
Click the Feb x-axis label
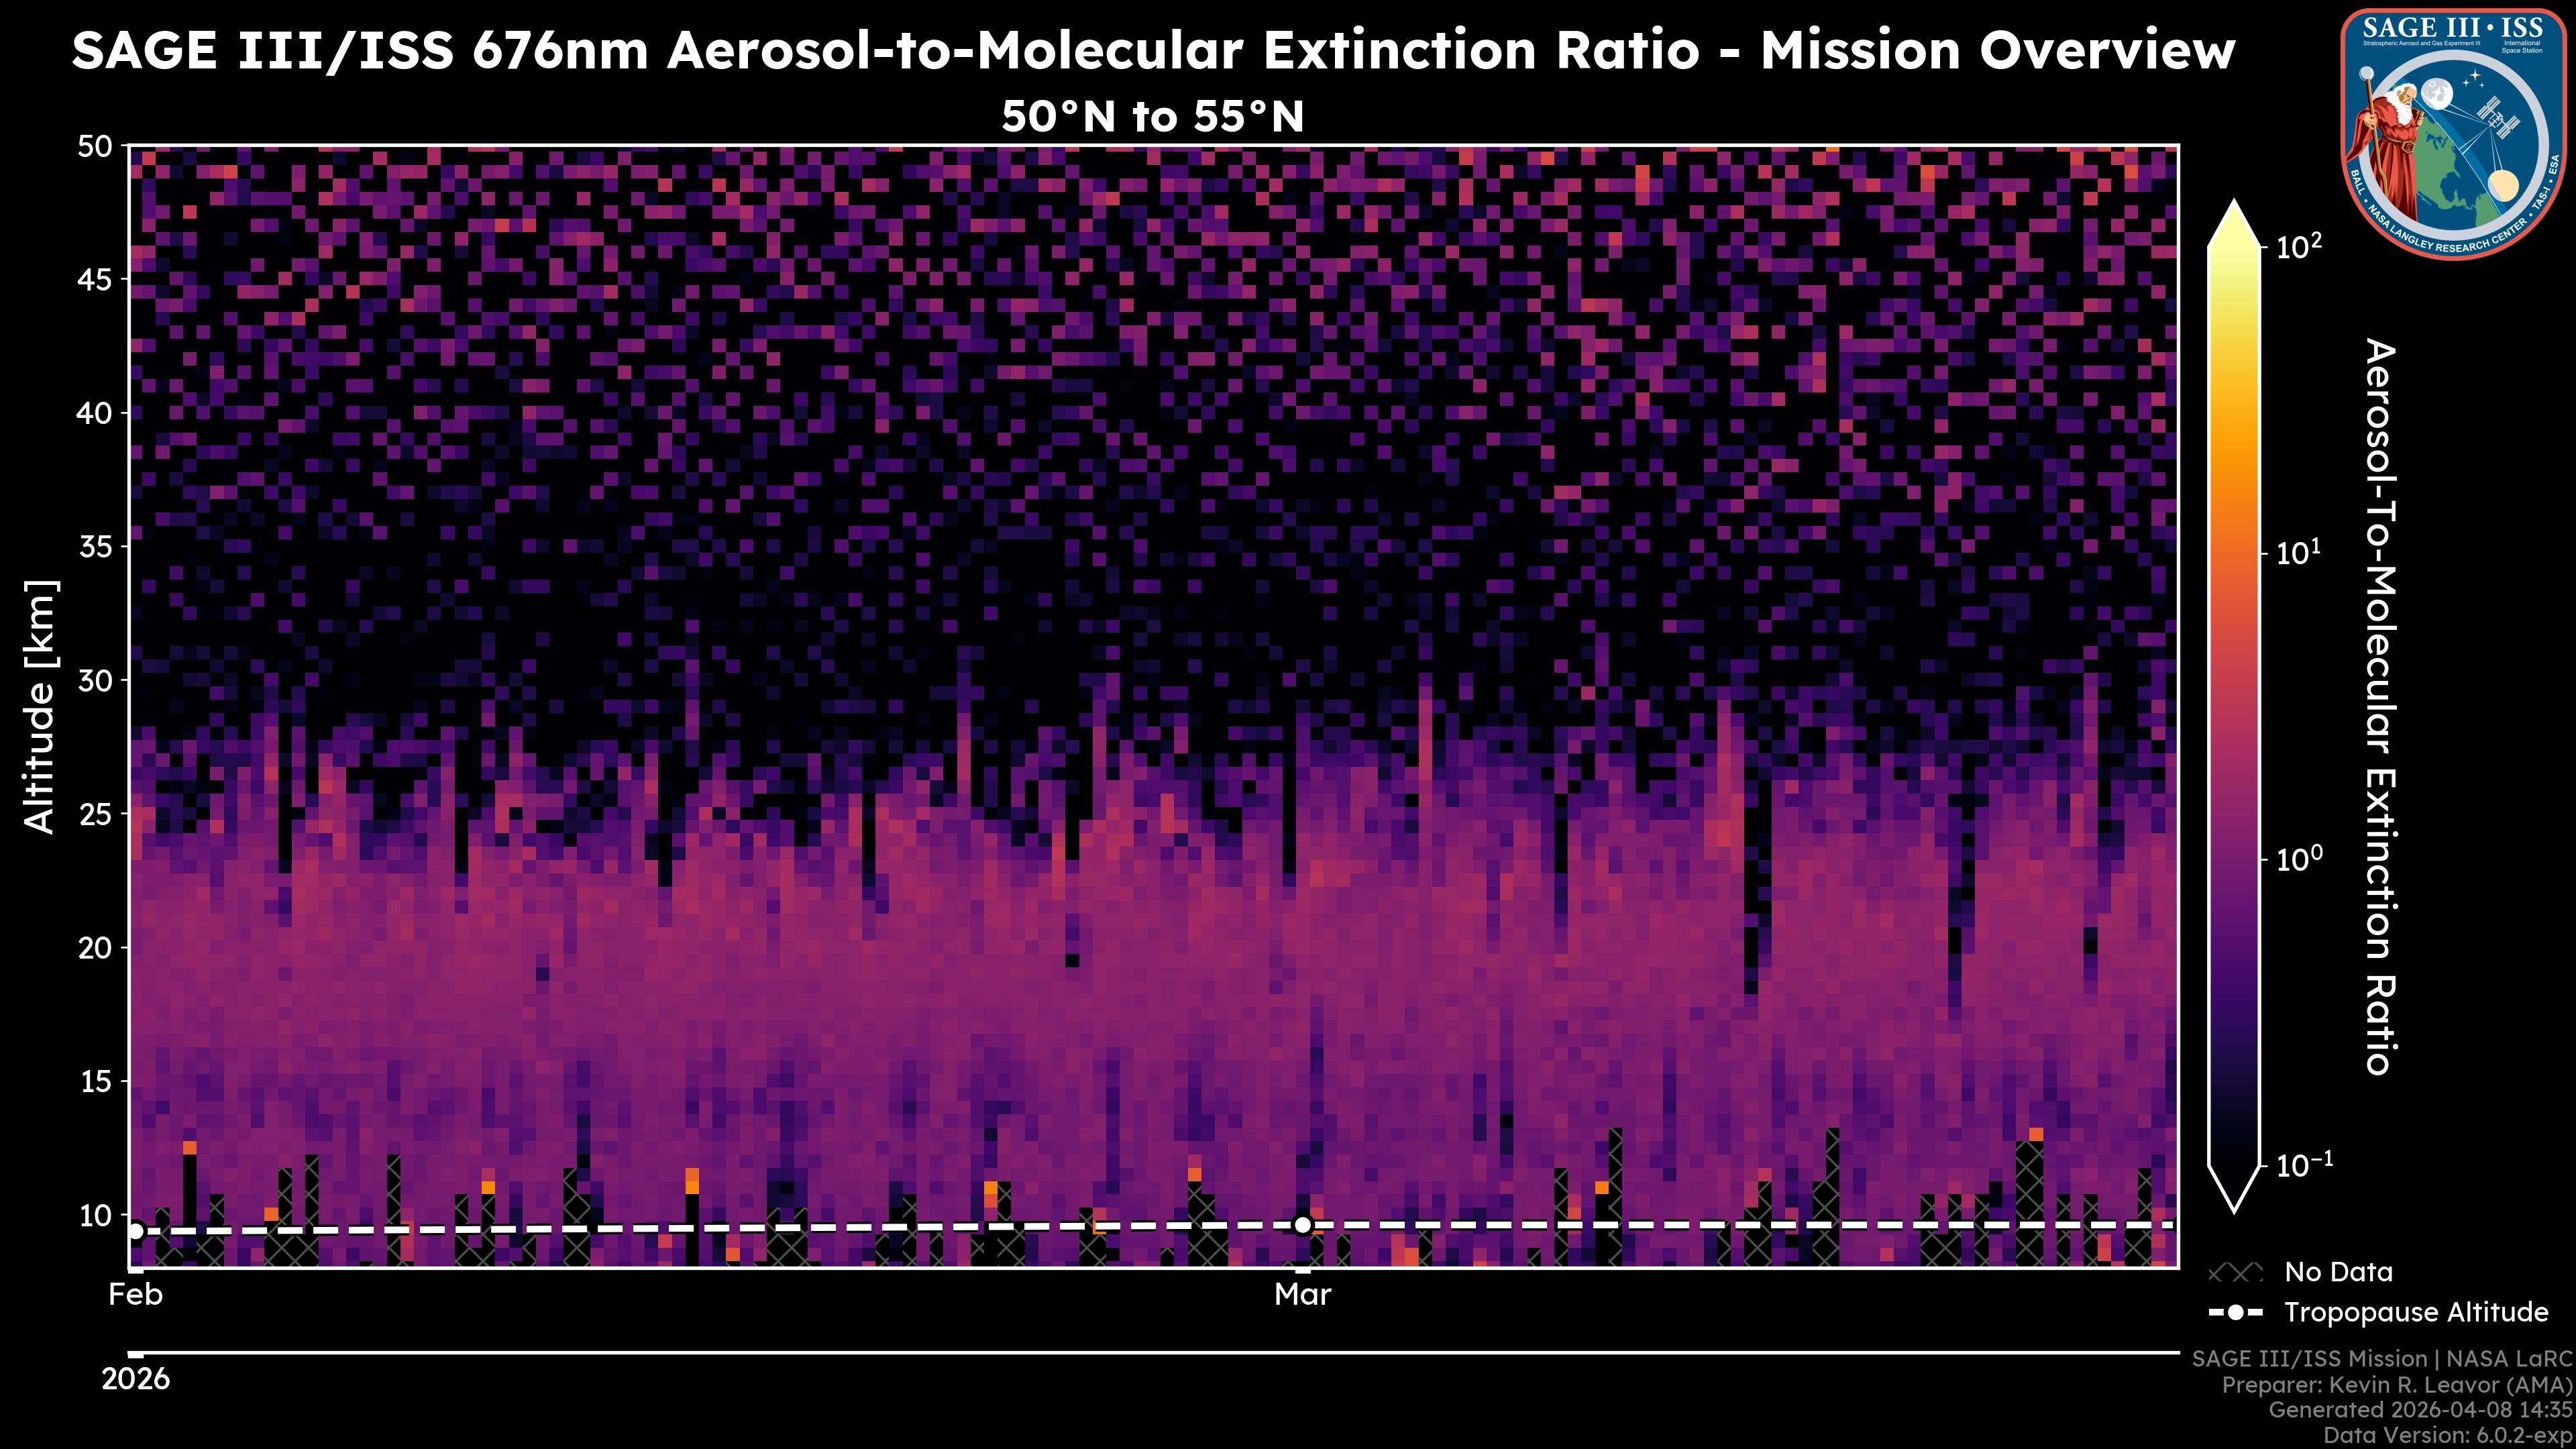[x=136, y=1295]
